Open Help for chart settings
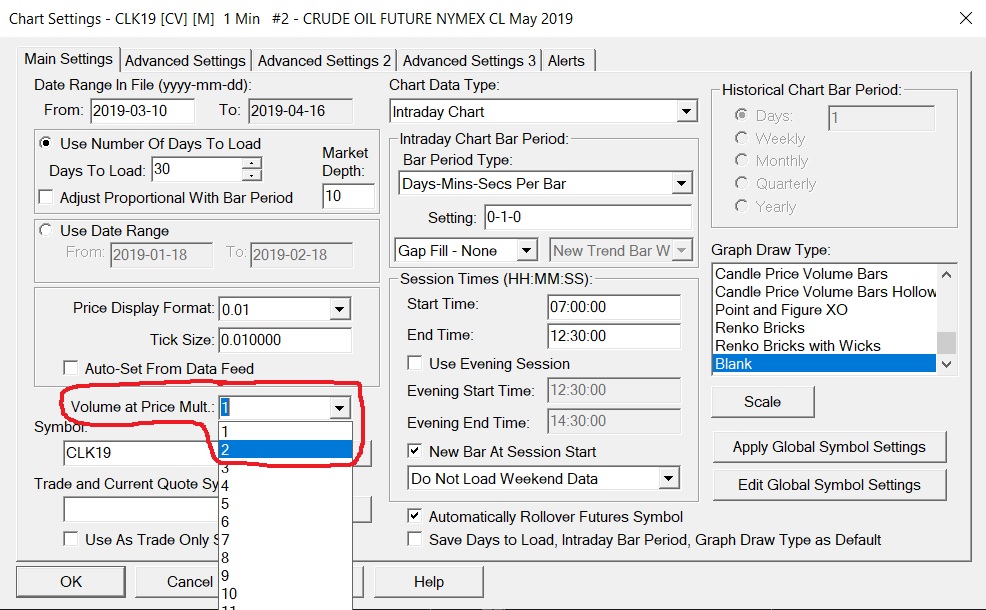 point(429,582)
